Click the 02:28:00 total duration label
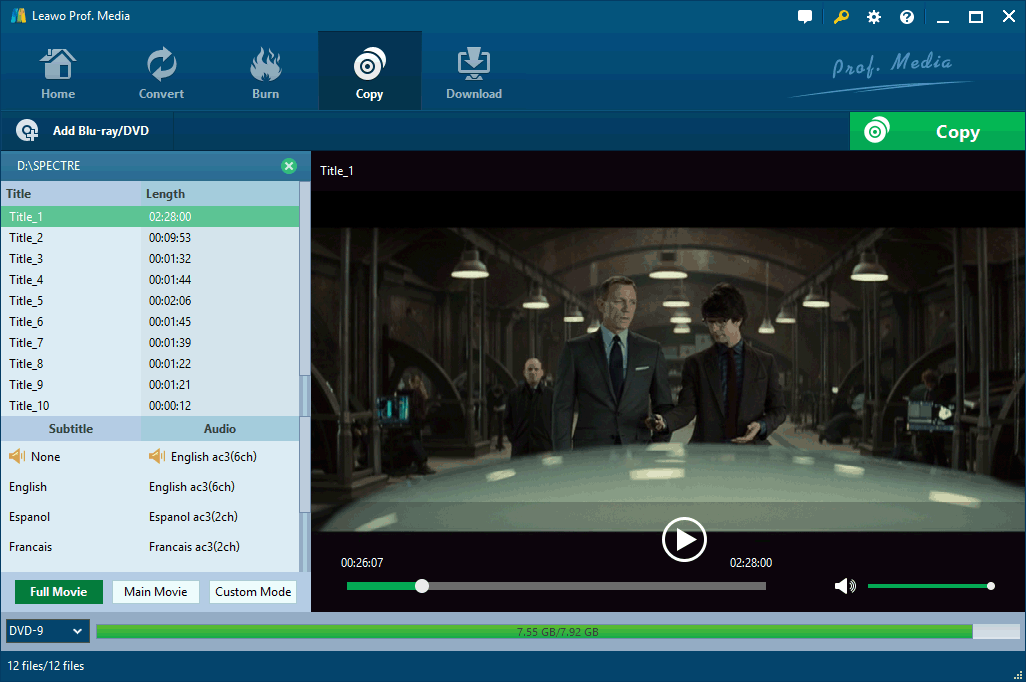1026x682 pixels. pyautogui.click(x=751, y=563)
